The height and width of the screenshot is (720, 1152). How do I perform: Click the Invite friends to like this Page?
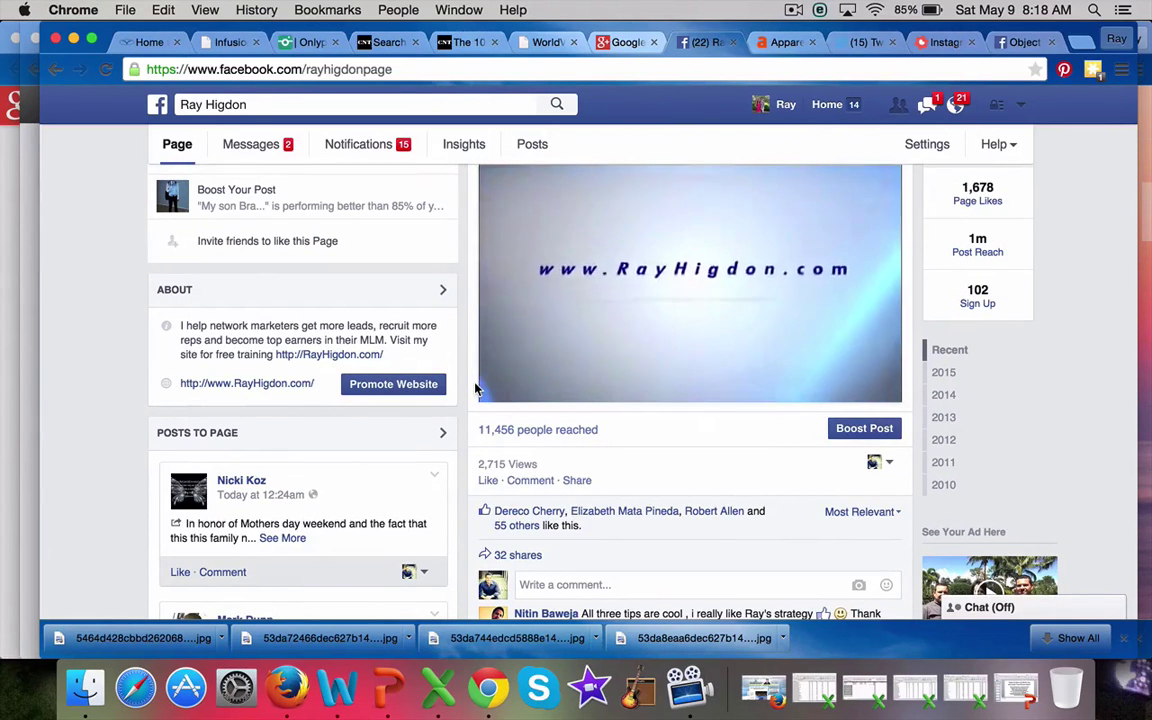(x=267, y=241)
